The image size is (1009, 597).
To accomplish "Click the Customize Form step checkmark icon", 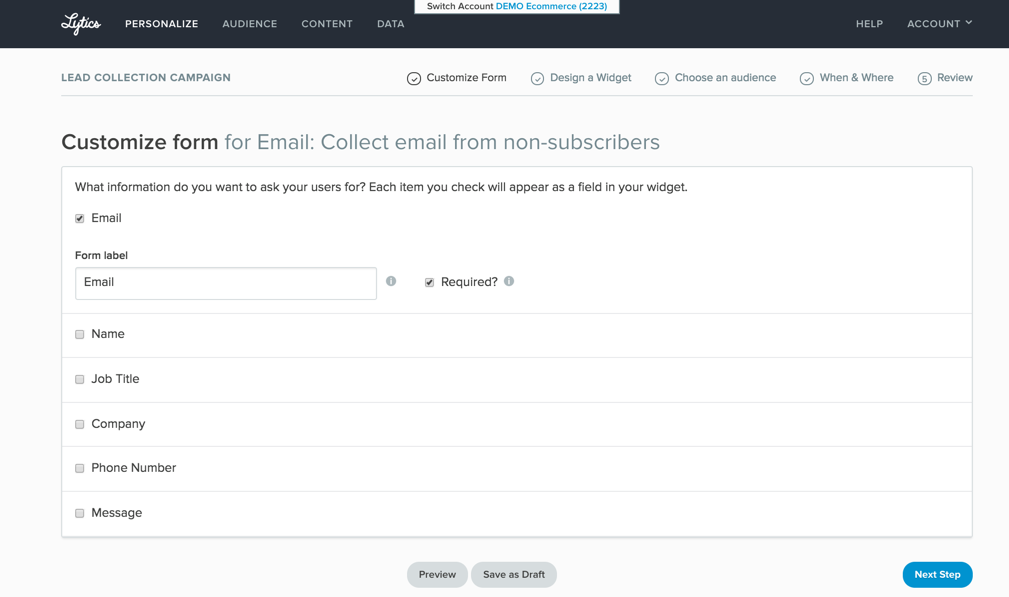I will [414, 78].
